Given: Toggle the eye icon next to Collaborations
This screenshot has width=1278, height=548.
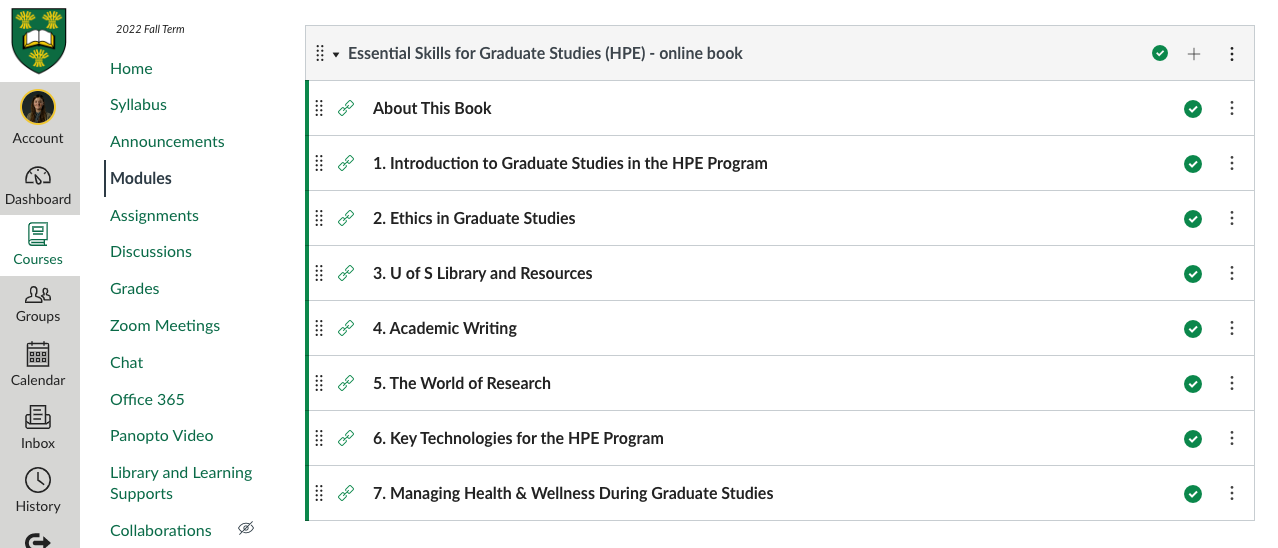Looking at the screenshot, I should (246, 528).
